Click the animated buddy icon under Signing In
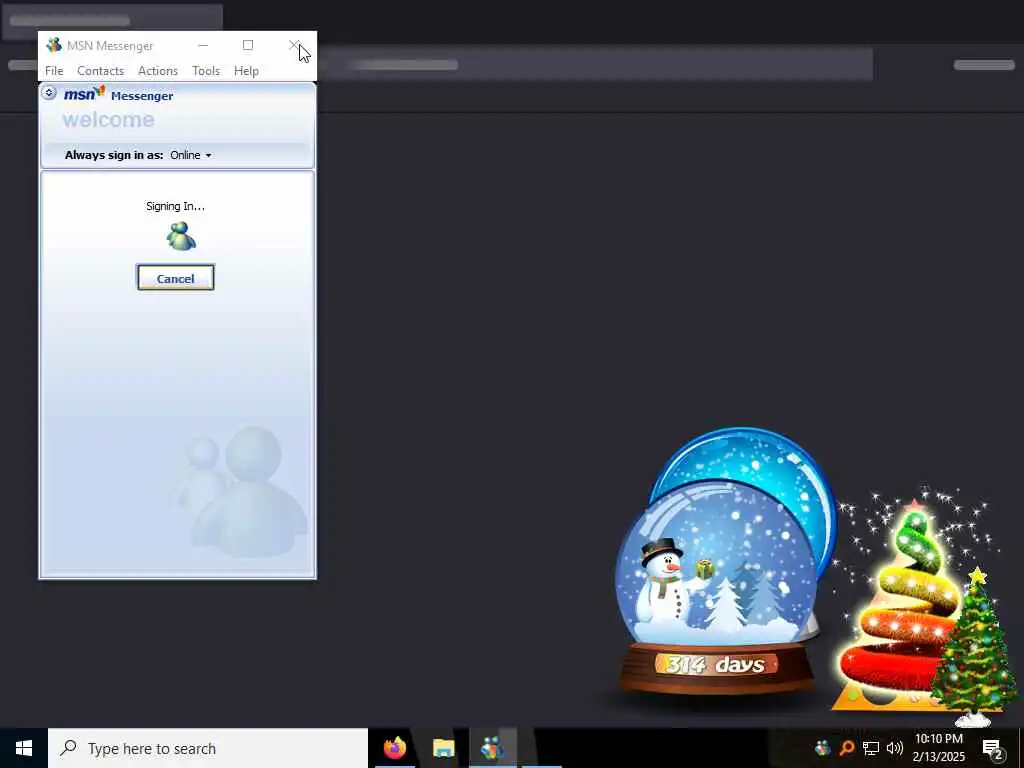Image resolution: width=1024 pixels, height=768 pixels. click(x=181, y=236)
